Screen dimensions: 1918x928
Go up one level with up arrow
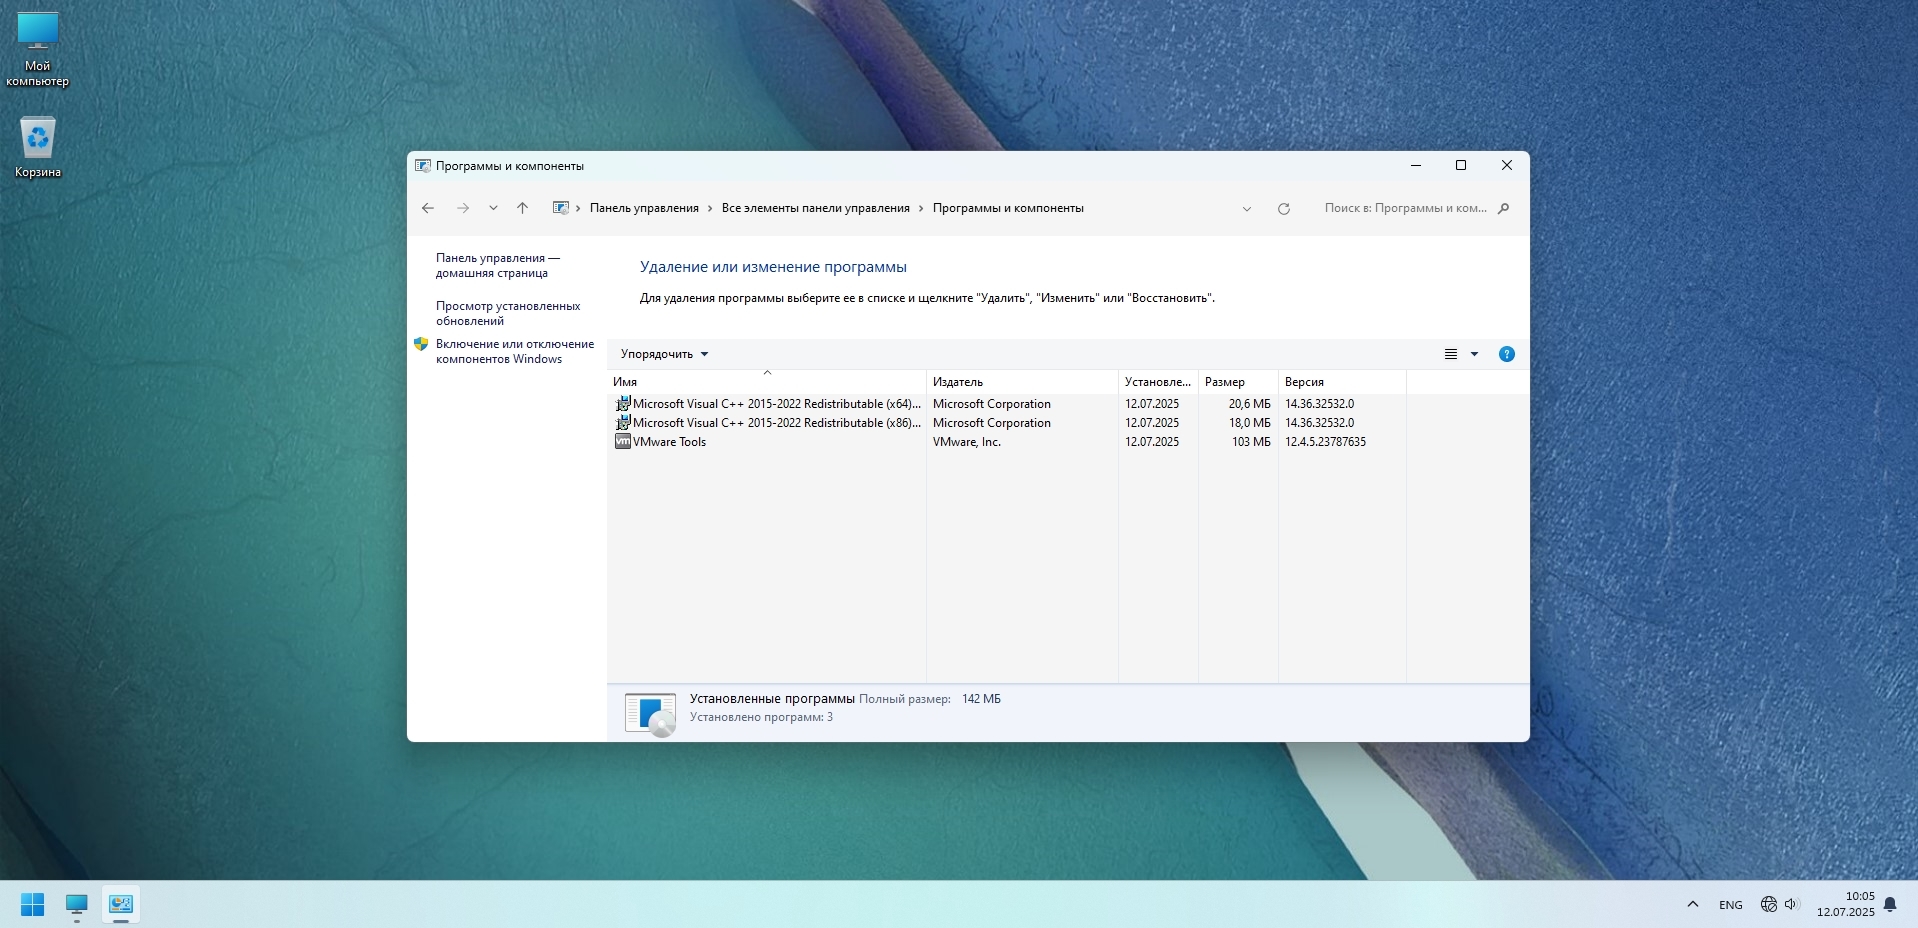click(522, 208)
